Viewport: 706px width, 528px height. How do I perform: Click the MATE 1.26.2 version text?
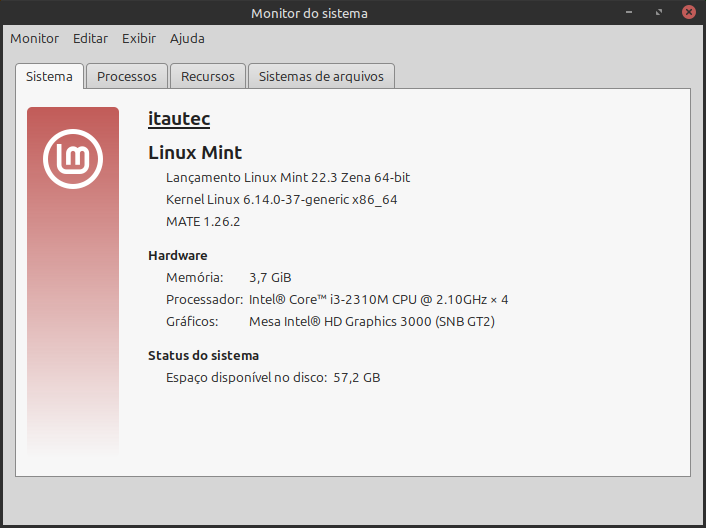203,221
